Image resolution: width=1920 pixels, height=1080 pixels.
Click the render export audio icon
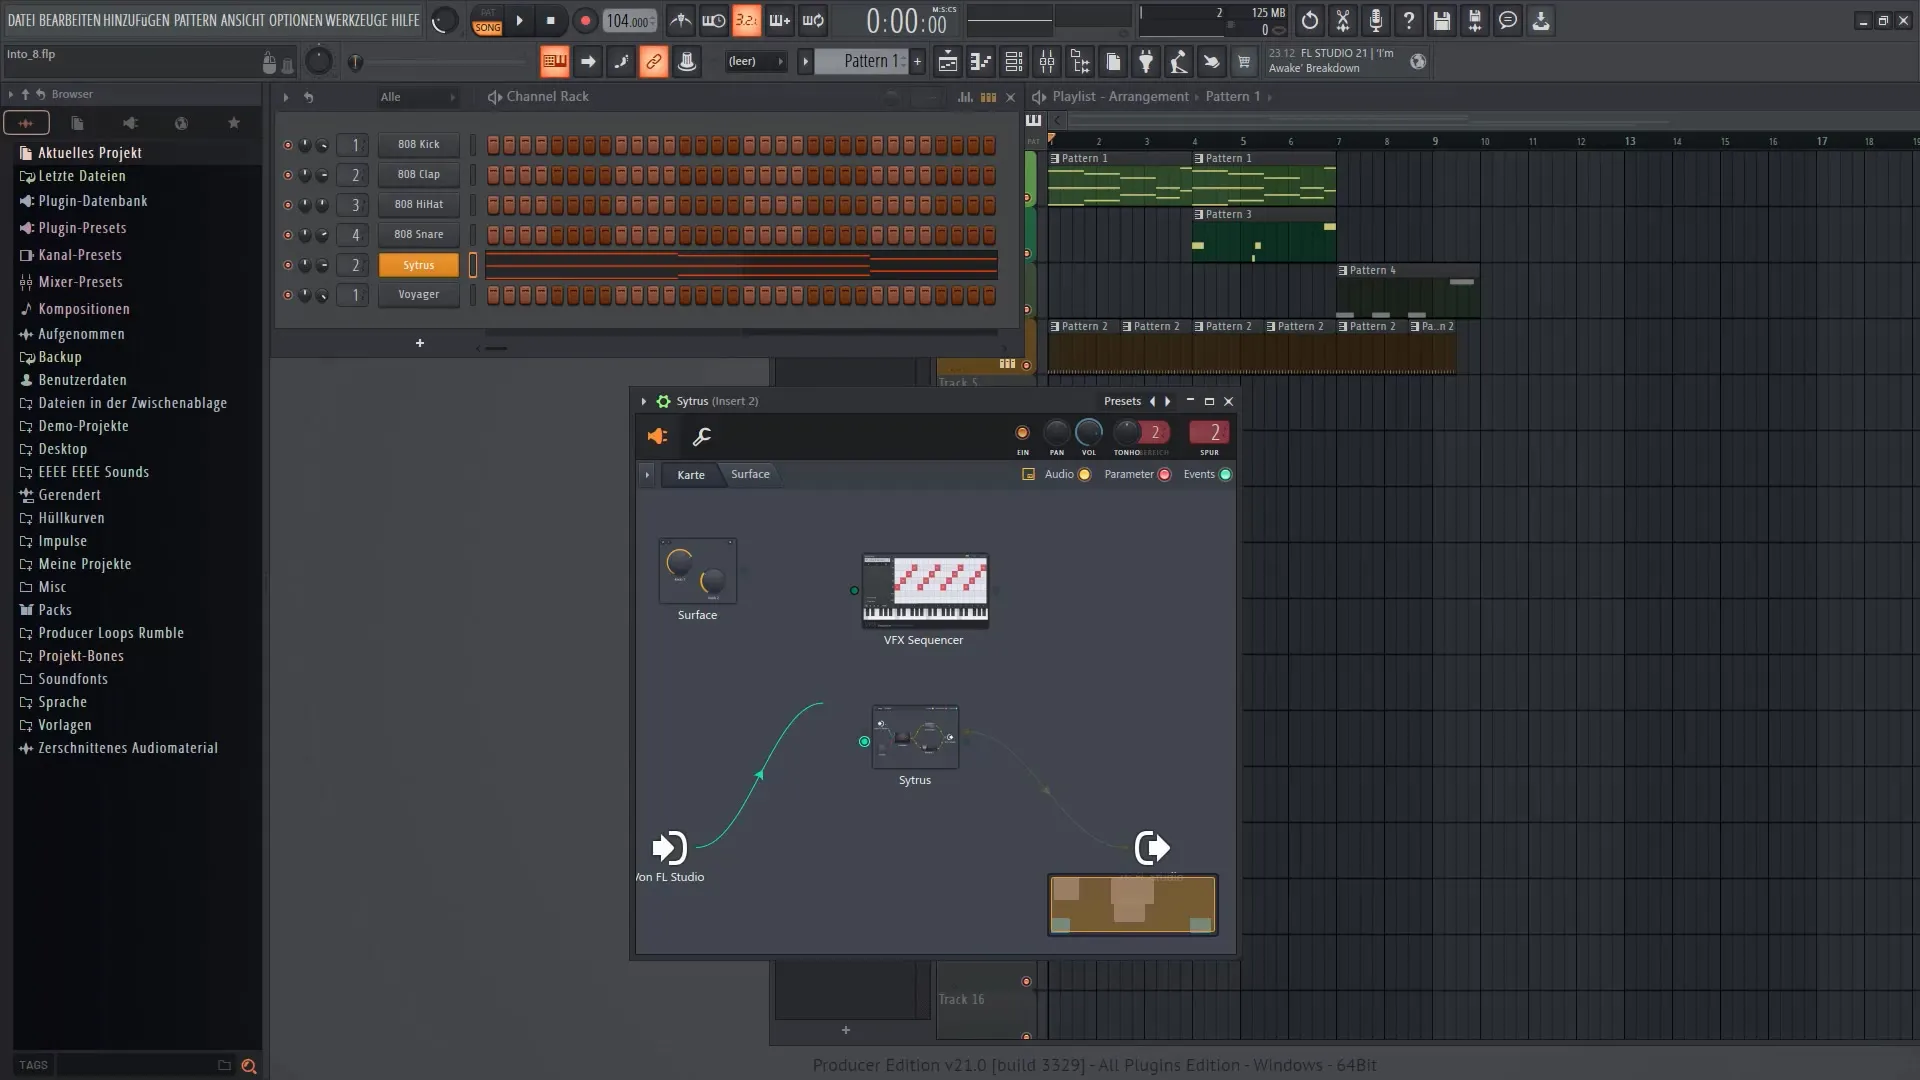pos(1475,20)
